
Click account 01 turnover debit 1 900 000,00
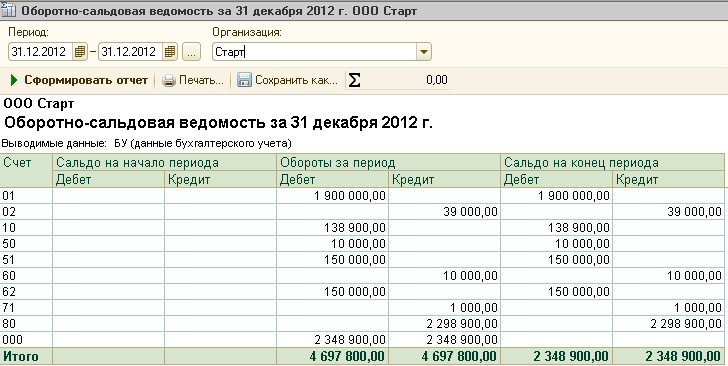(x=350, y=196)
